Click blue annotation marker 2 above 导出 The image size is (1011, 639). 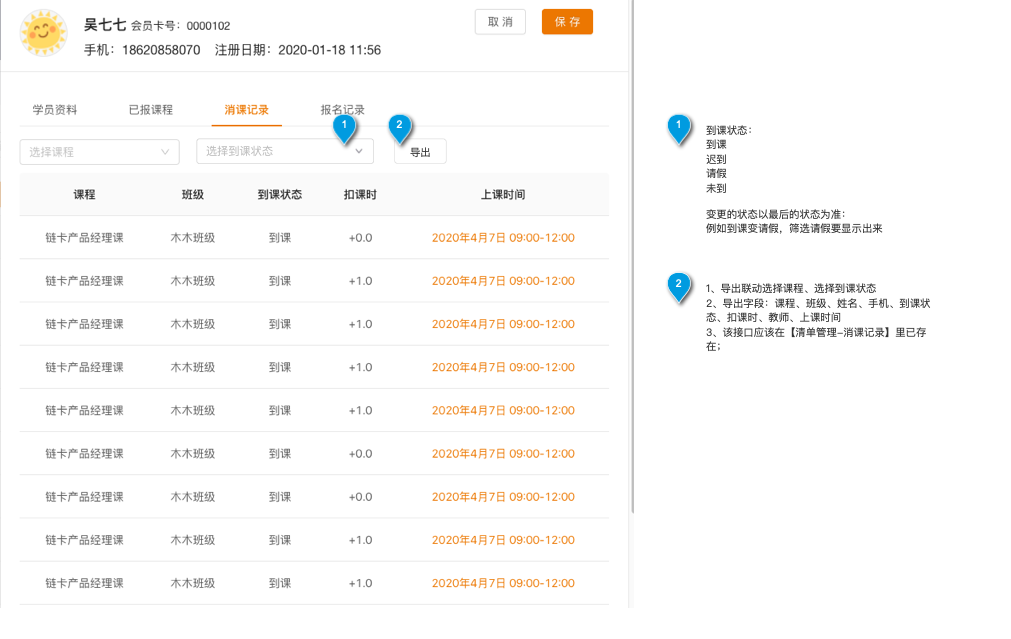400,127
